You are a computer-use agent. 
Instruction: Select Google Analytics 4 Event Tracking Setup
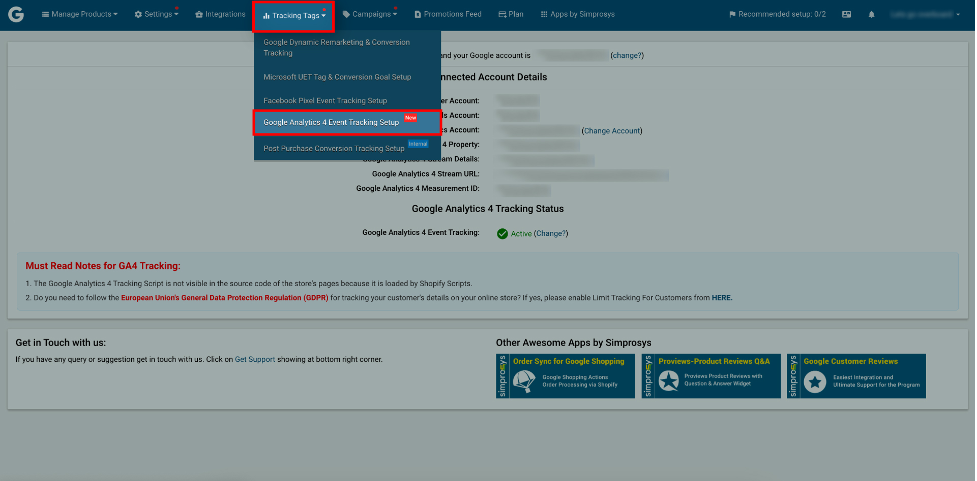pyautogui.click(x=347, y=123)
